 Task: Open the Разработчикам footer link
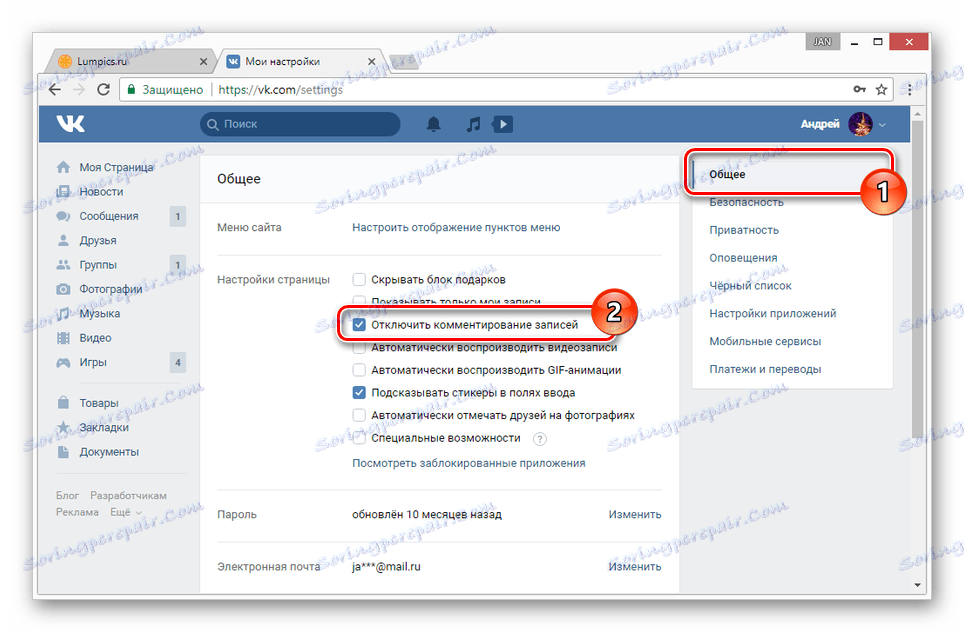(x=128, y=496)
